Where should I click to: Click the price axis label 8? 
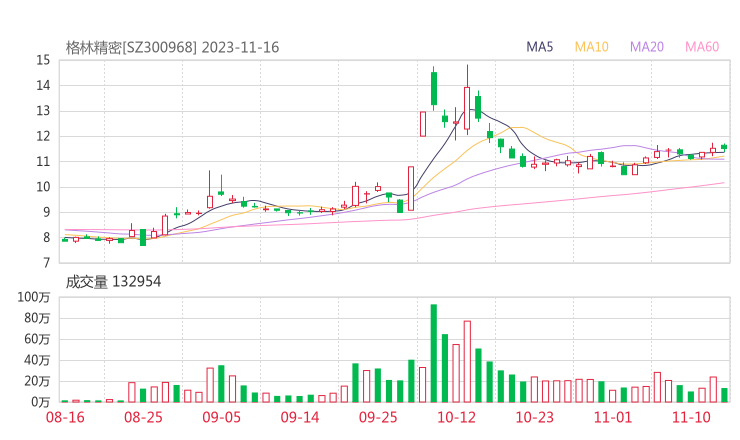click(x=46, y=237)
